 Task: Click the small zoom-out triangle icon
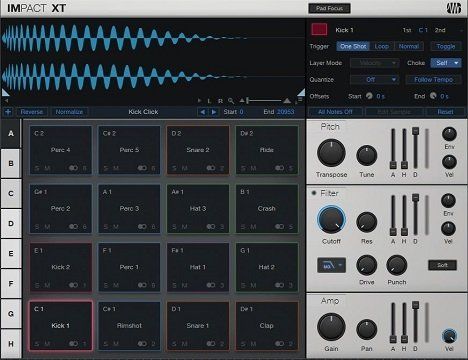click(242, 100)
